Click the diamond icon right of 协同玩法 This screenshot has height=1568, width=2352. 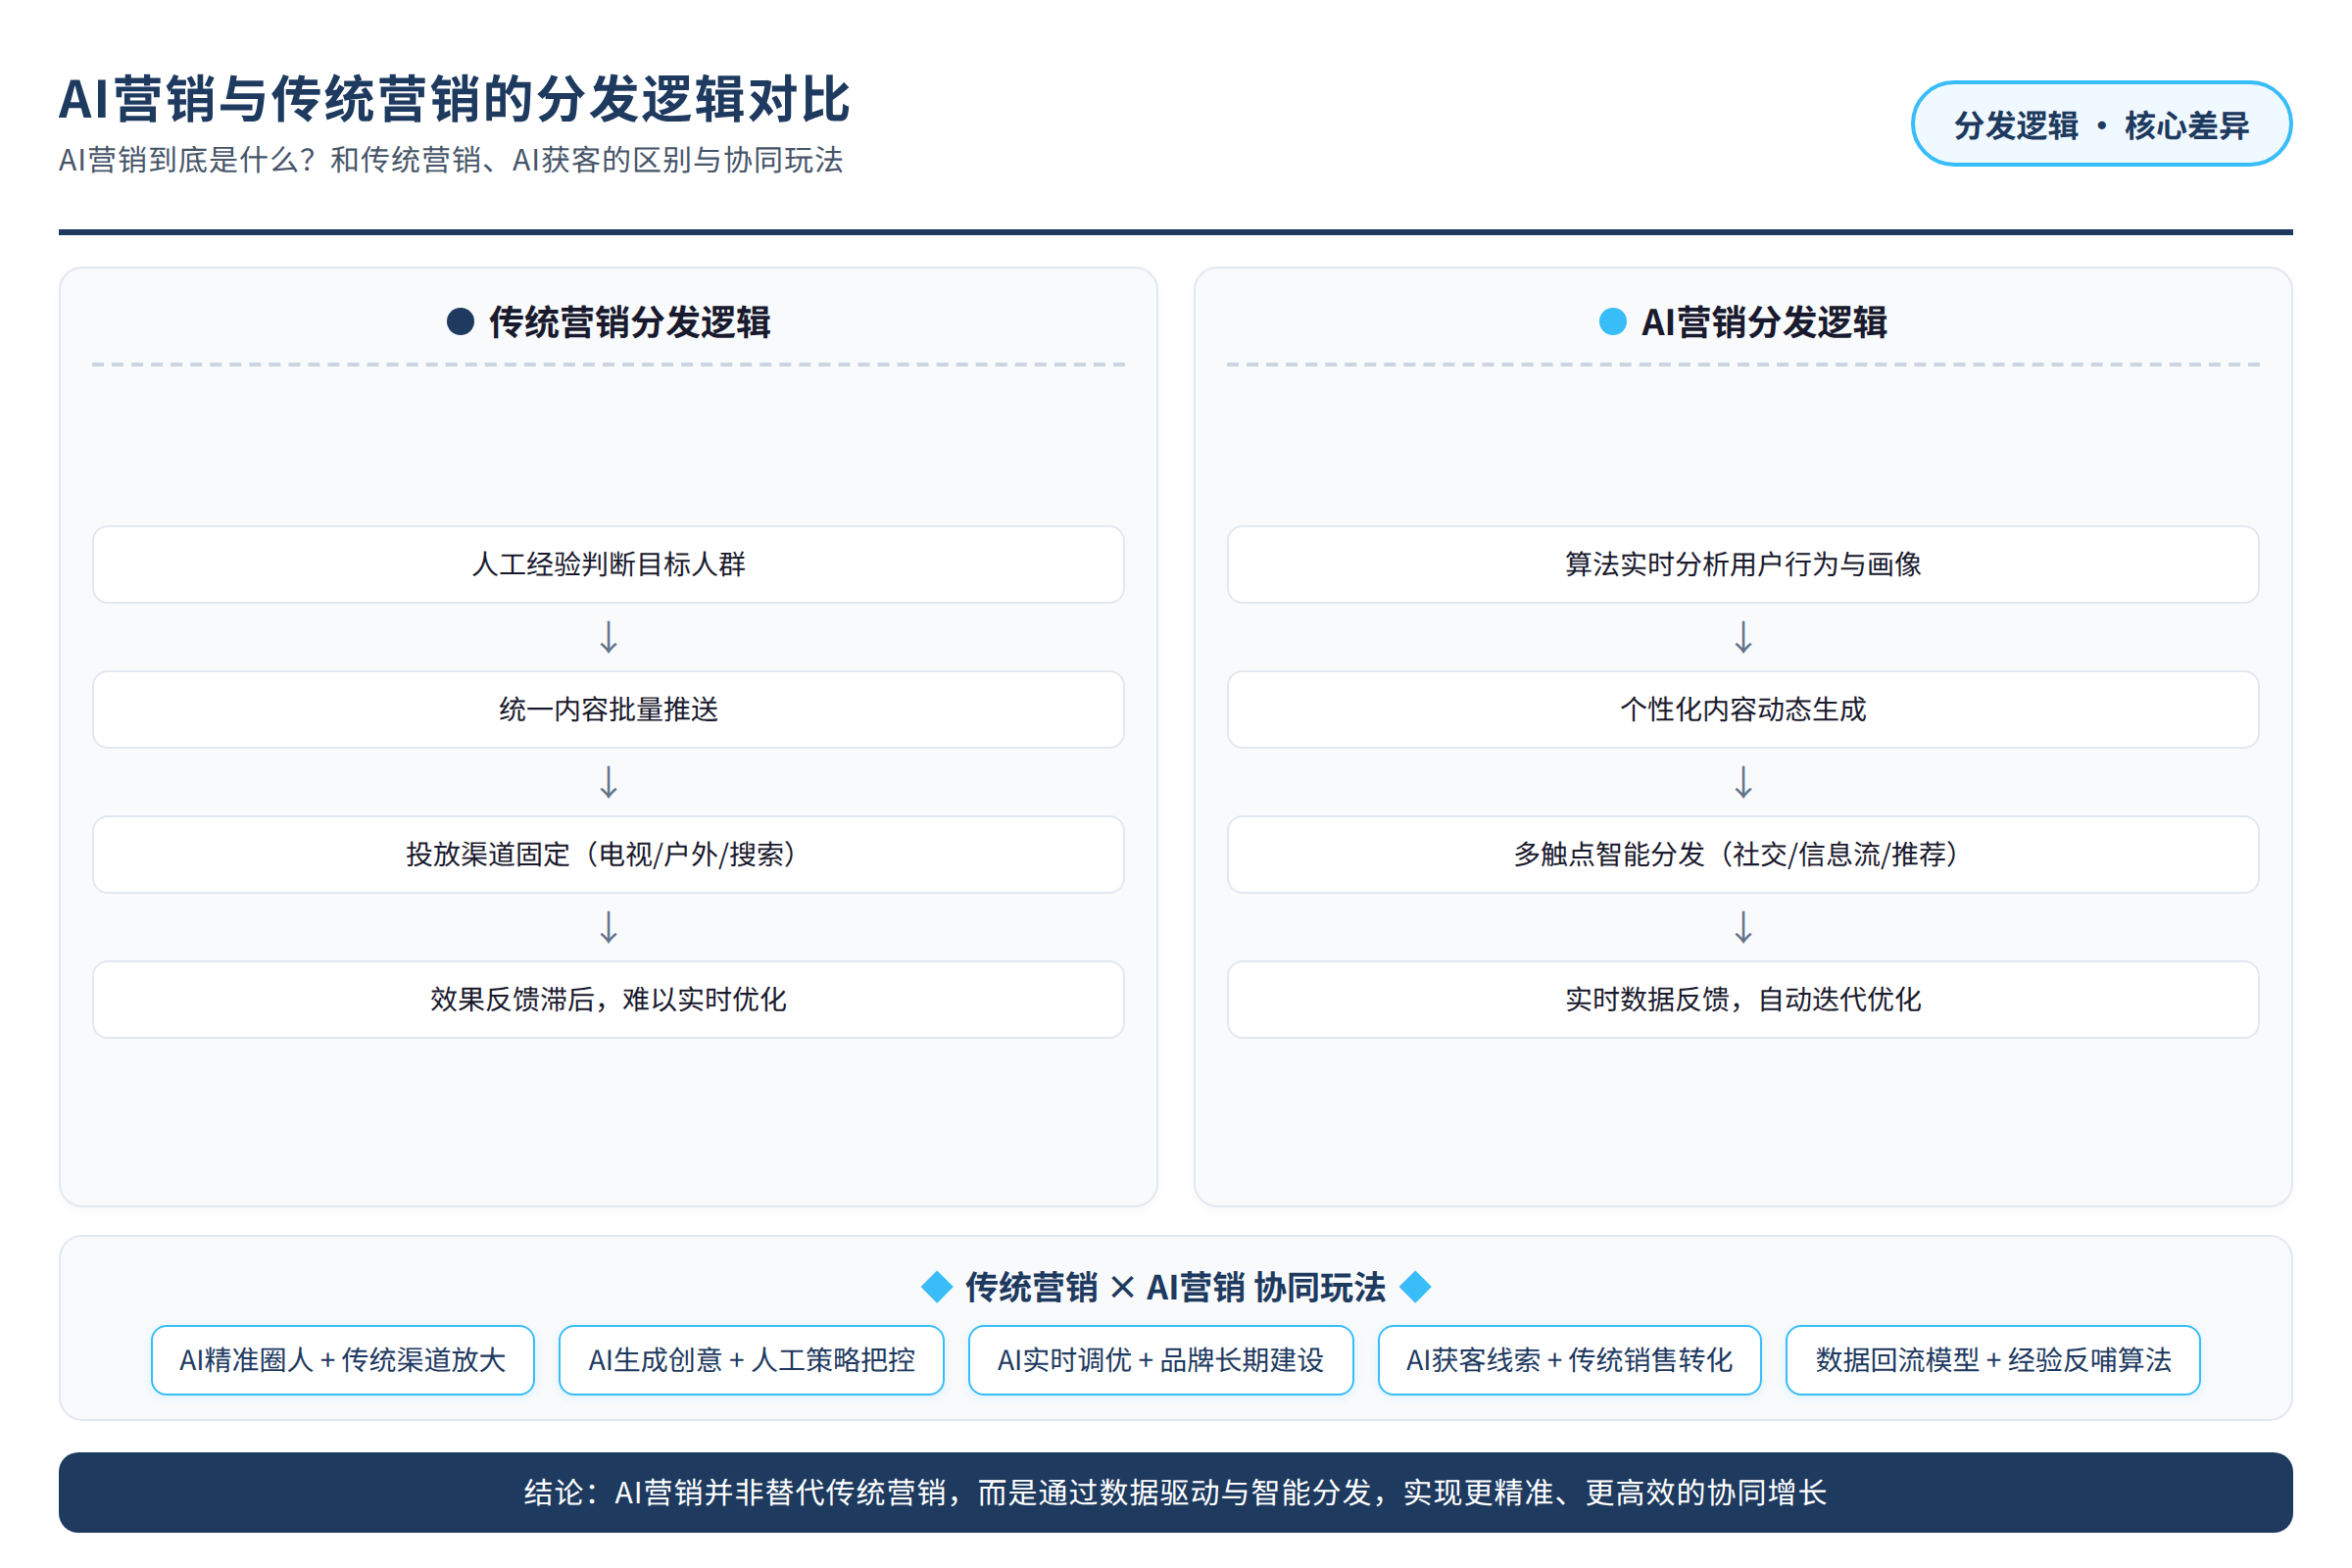point(1415,1287)
